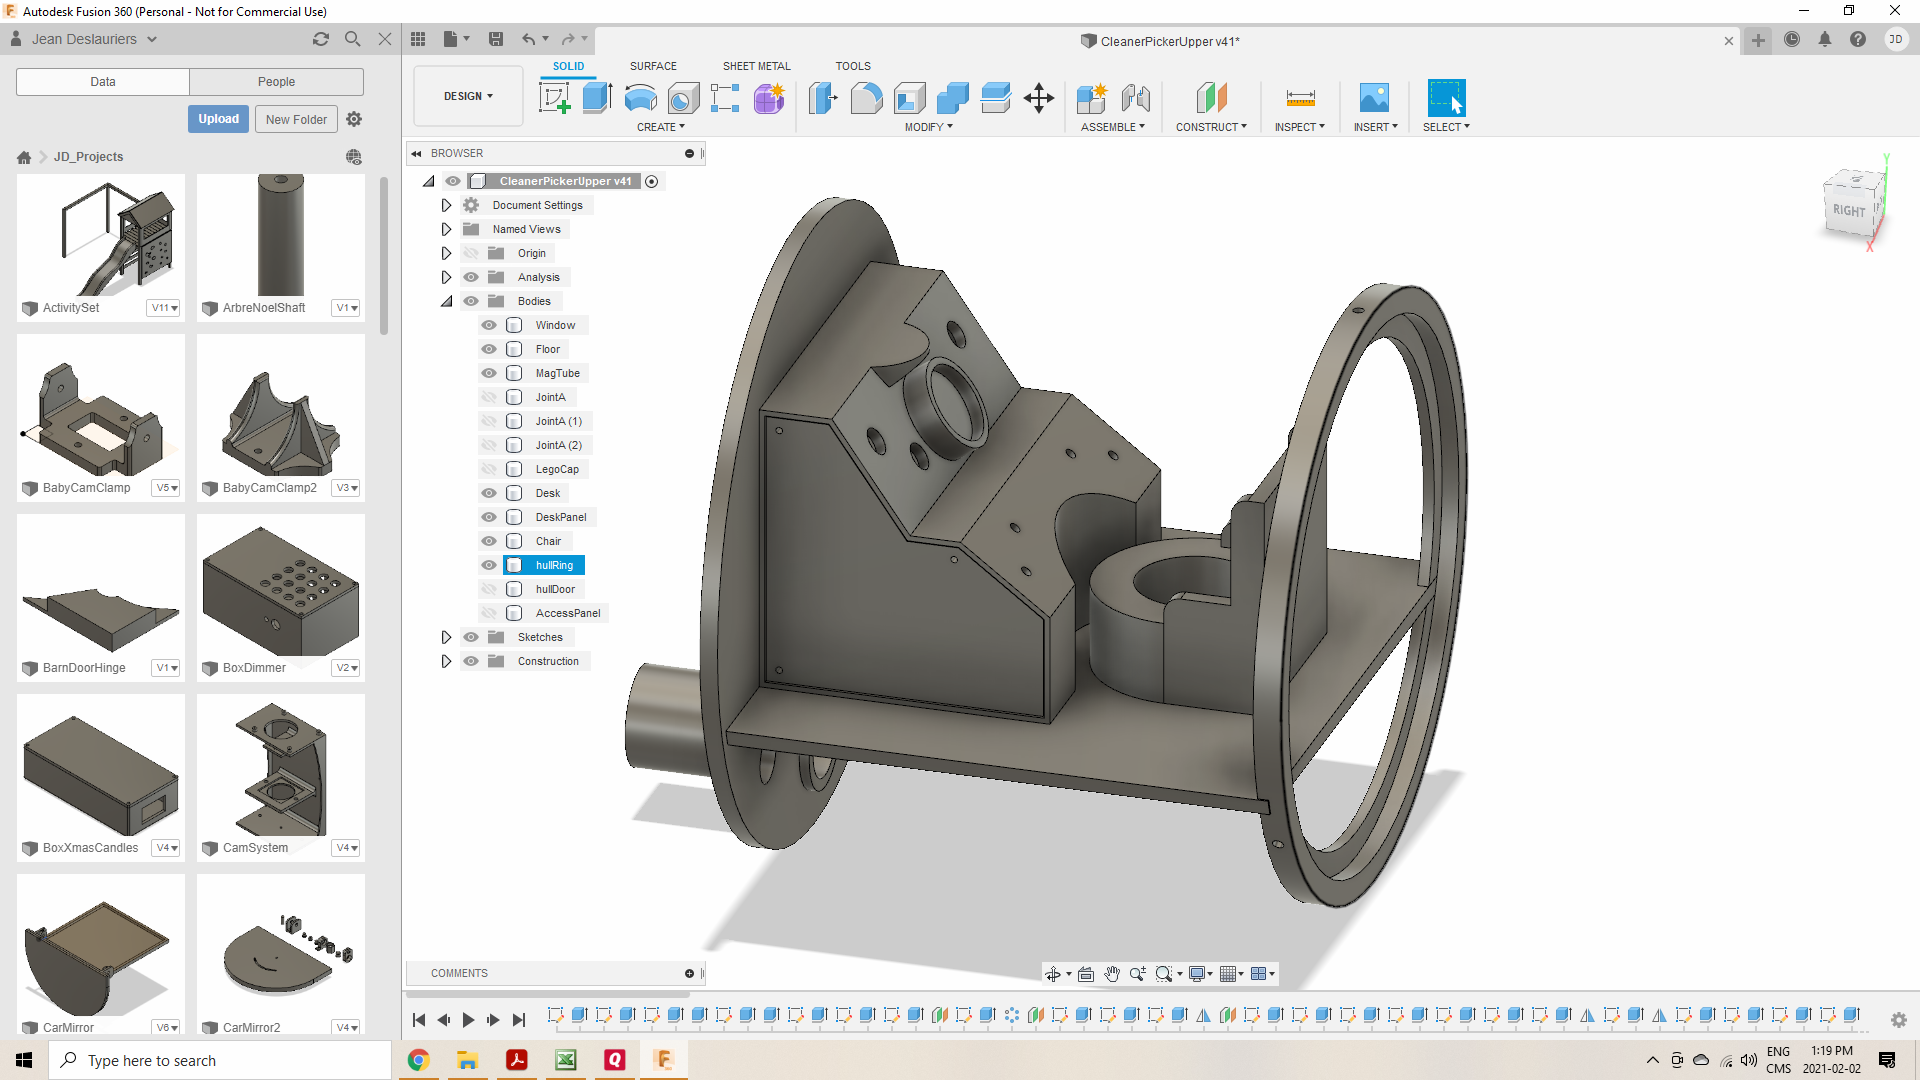Switch to the SHEET METAL tab
The image size is (1920, 1080).
click(x=757, y=66)
